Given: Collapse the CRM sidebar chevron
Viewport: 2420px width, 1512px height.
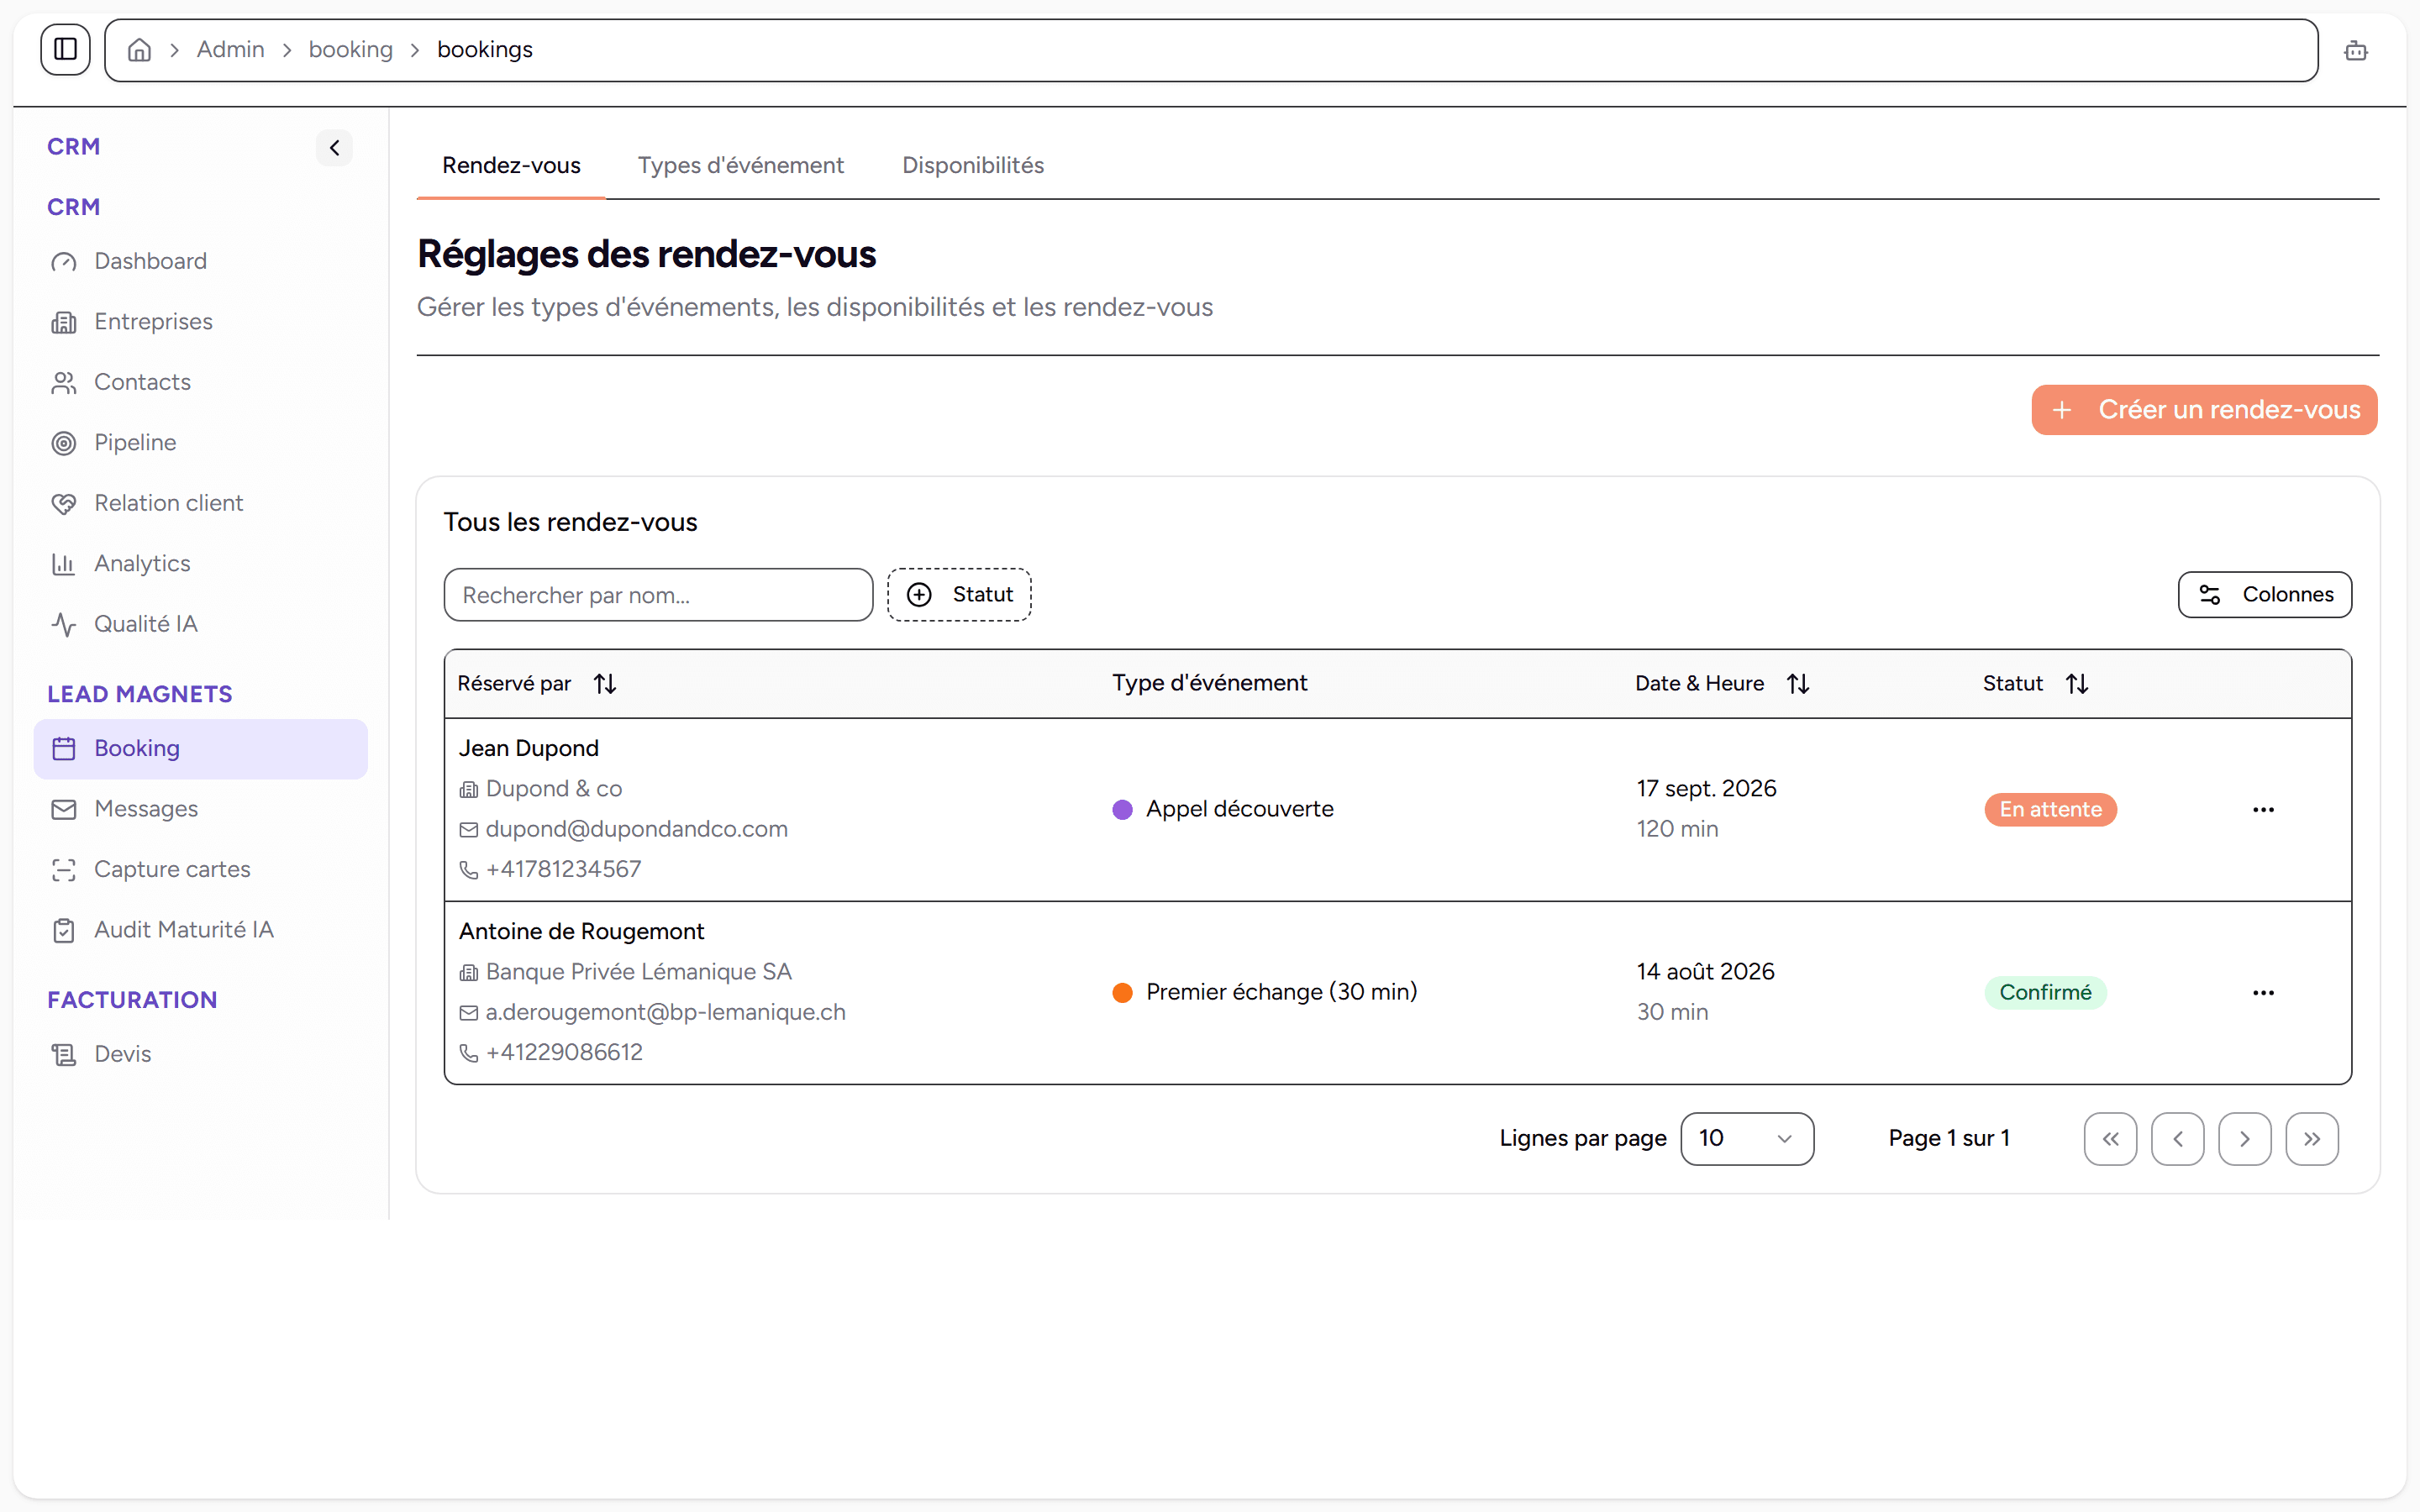Looking at the screenshot, I should tap(334, 148).
